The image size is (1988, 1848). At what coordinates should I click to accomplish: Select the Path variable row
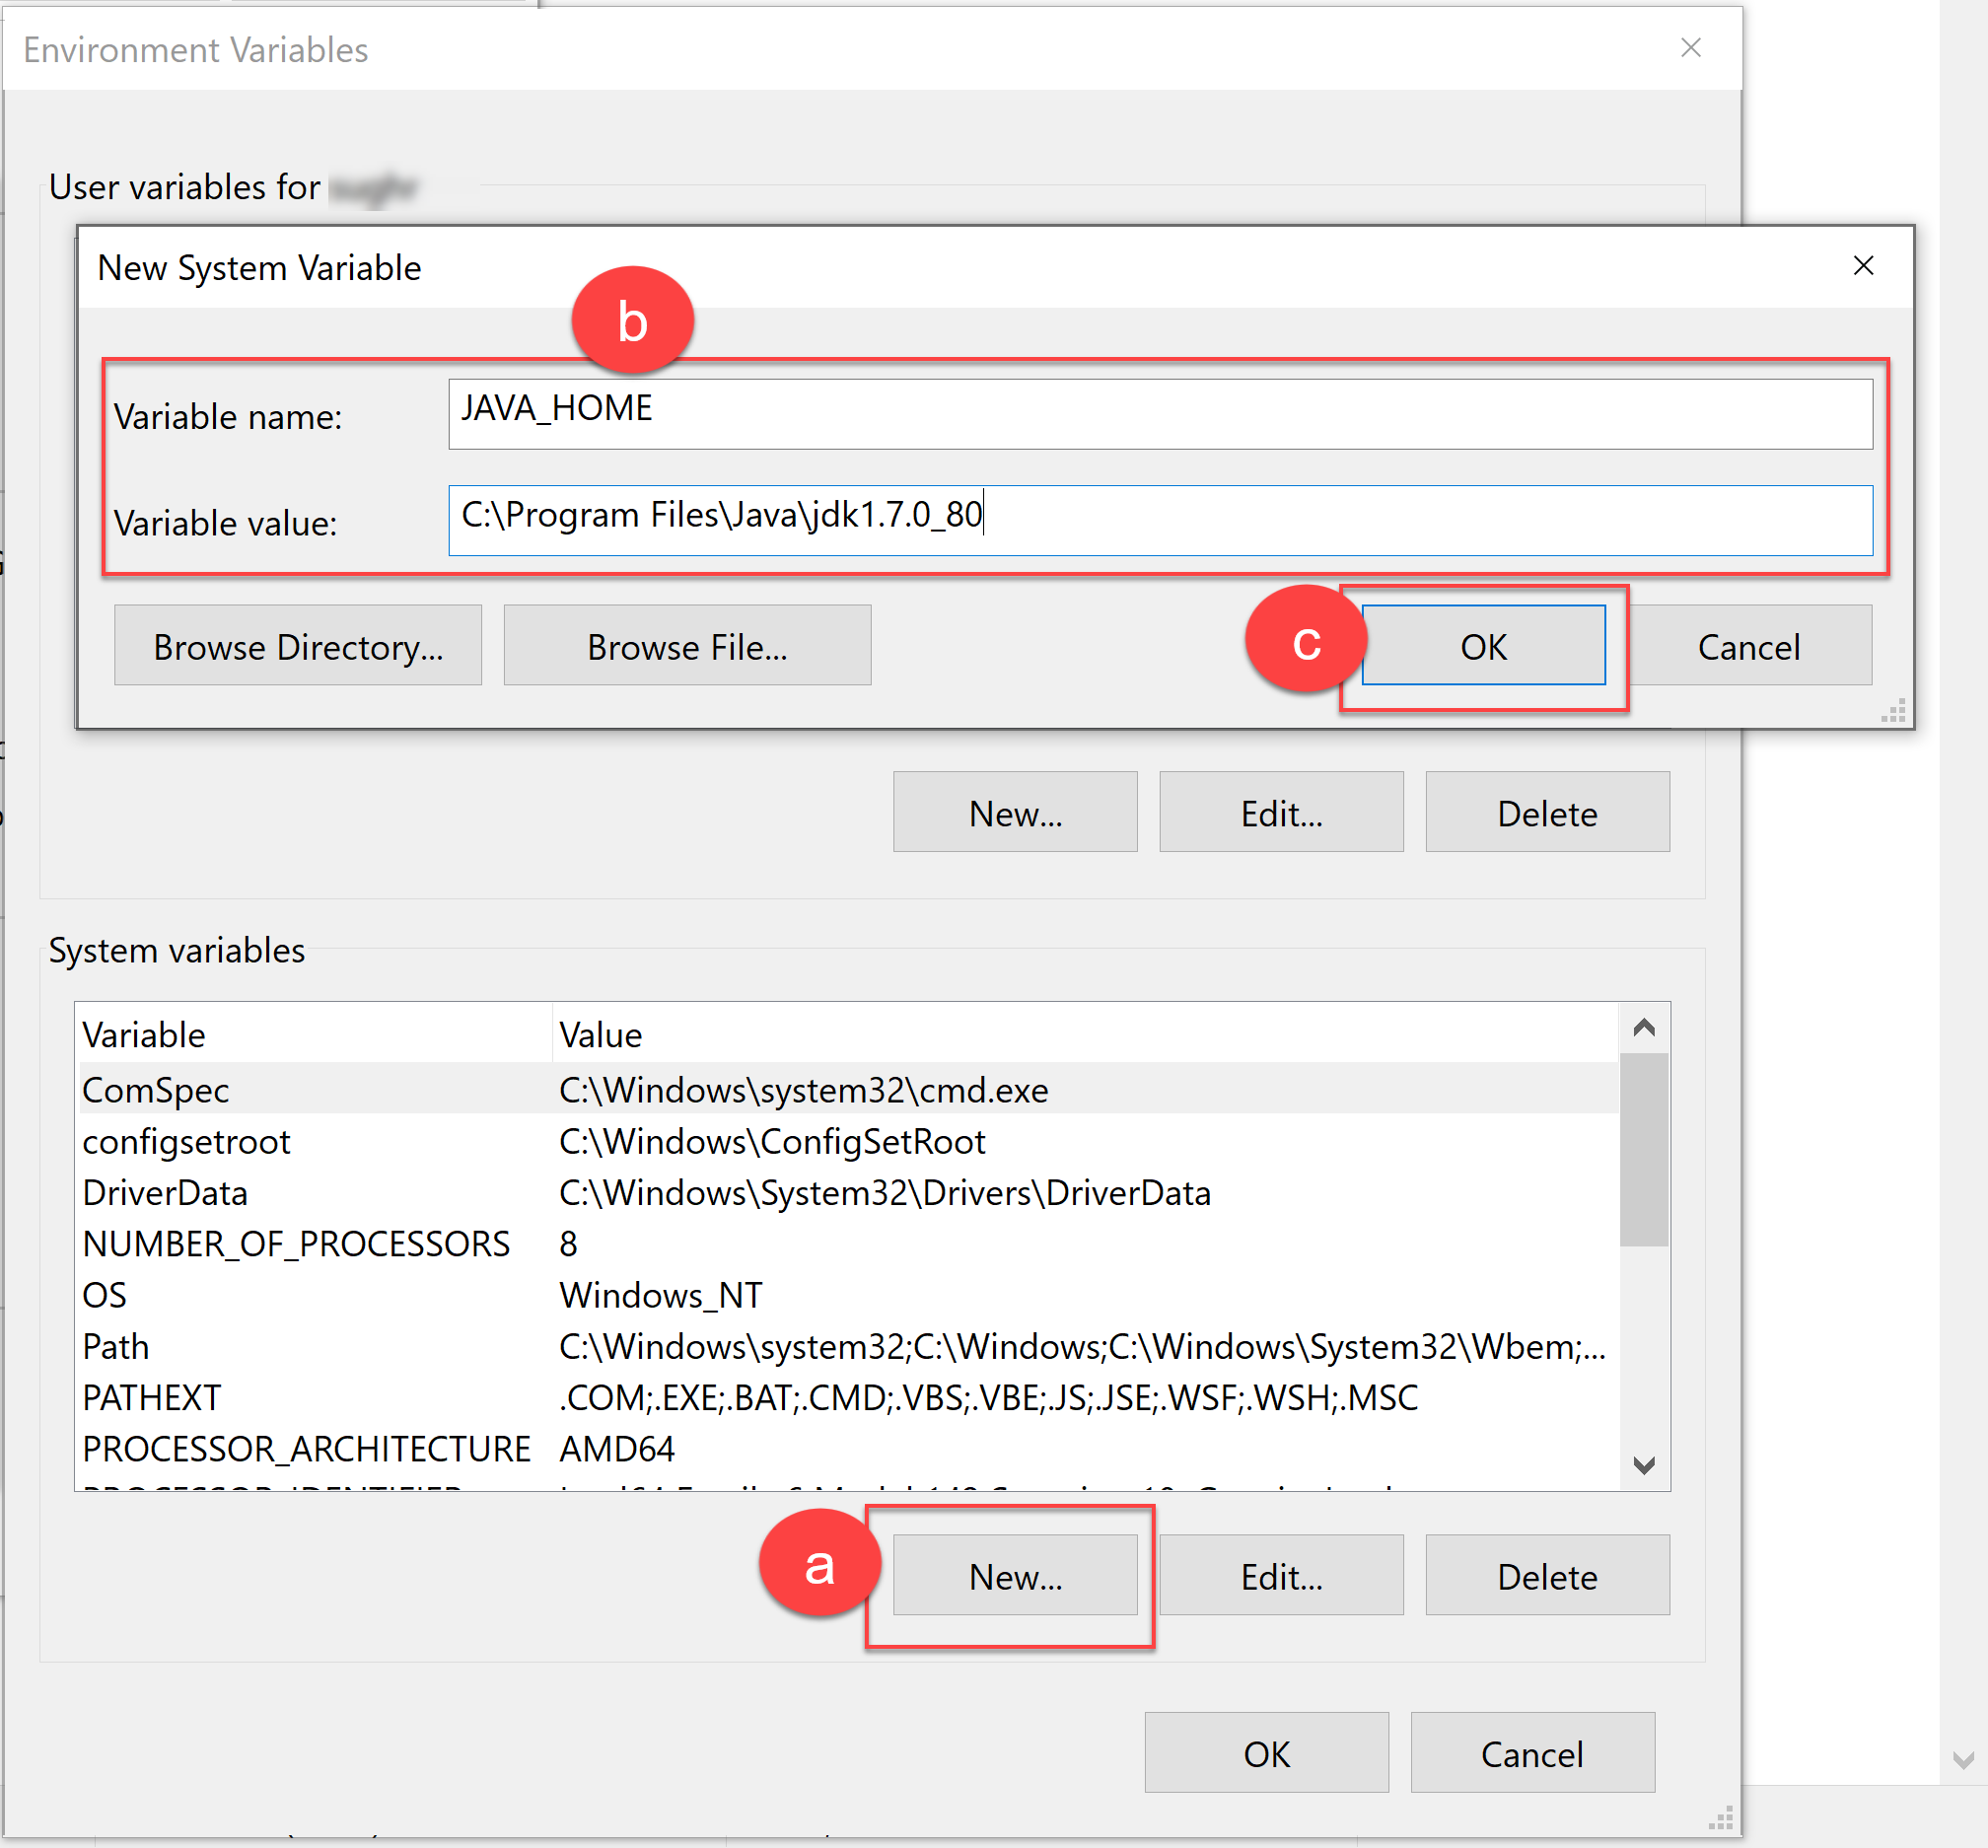[x=847, y=1346]
